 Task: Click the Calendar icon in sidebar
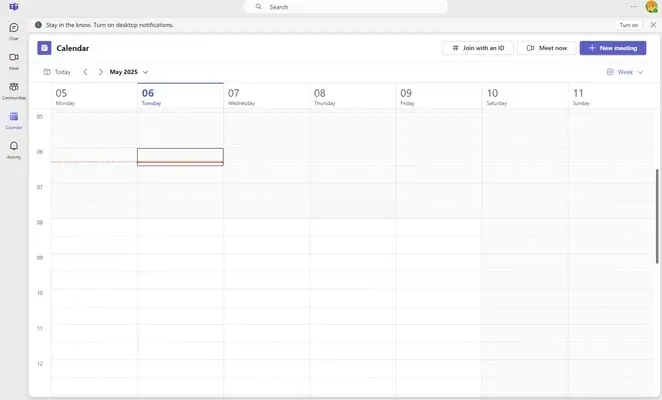pyautogui.click(x=14, y=118)
